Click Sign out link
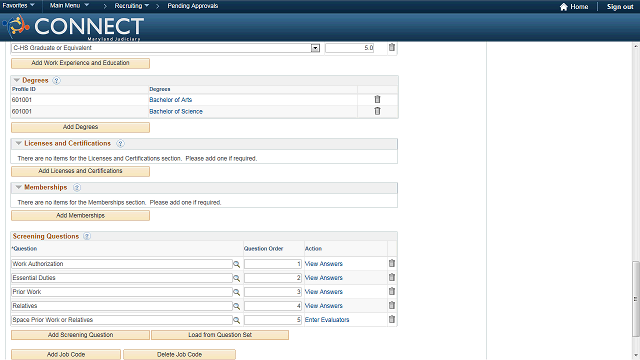Screen dimensions: 640x360 click(x=620, y=7)
